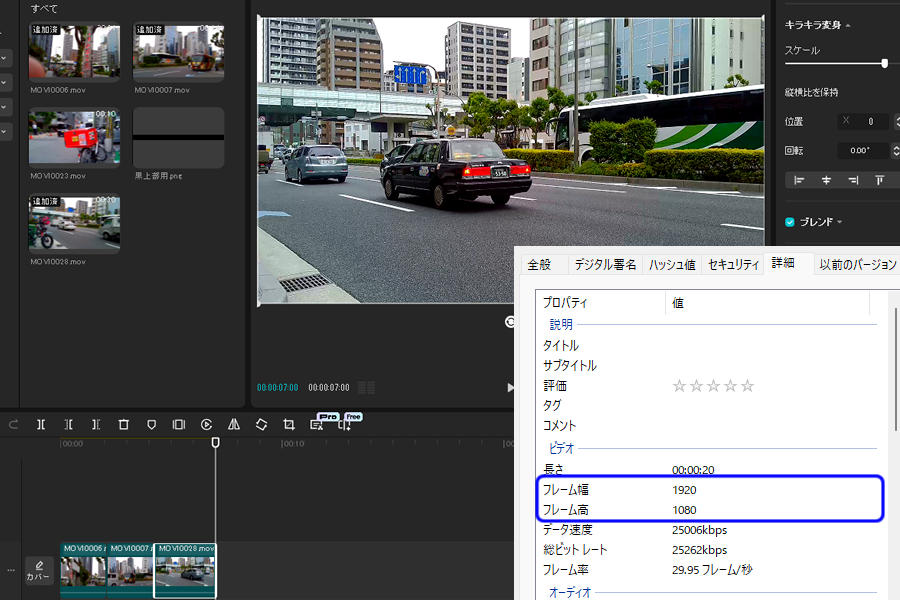Click the mirror flip icon in timeline toolbar
900x600 pixels.
pos(233,424)
